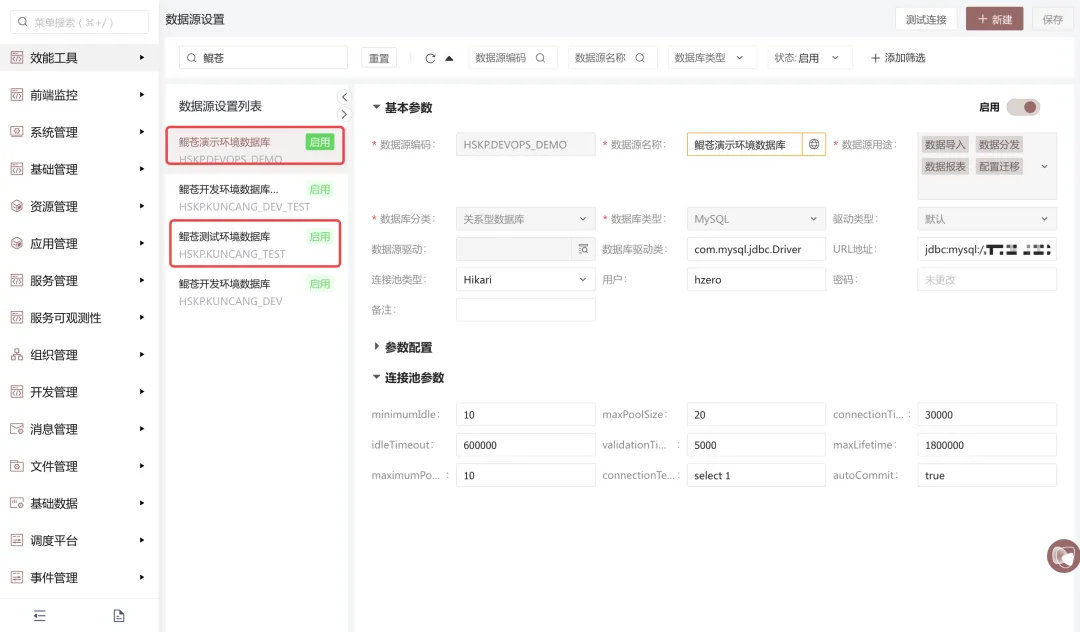Screen dimensions: 1080x632
Task: Select 鲲苍开发环境数据库 HSKP.KUNCANG_DEV_TEST entry
Action: [x=256, y=198]
